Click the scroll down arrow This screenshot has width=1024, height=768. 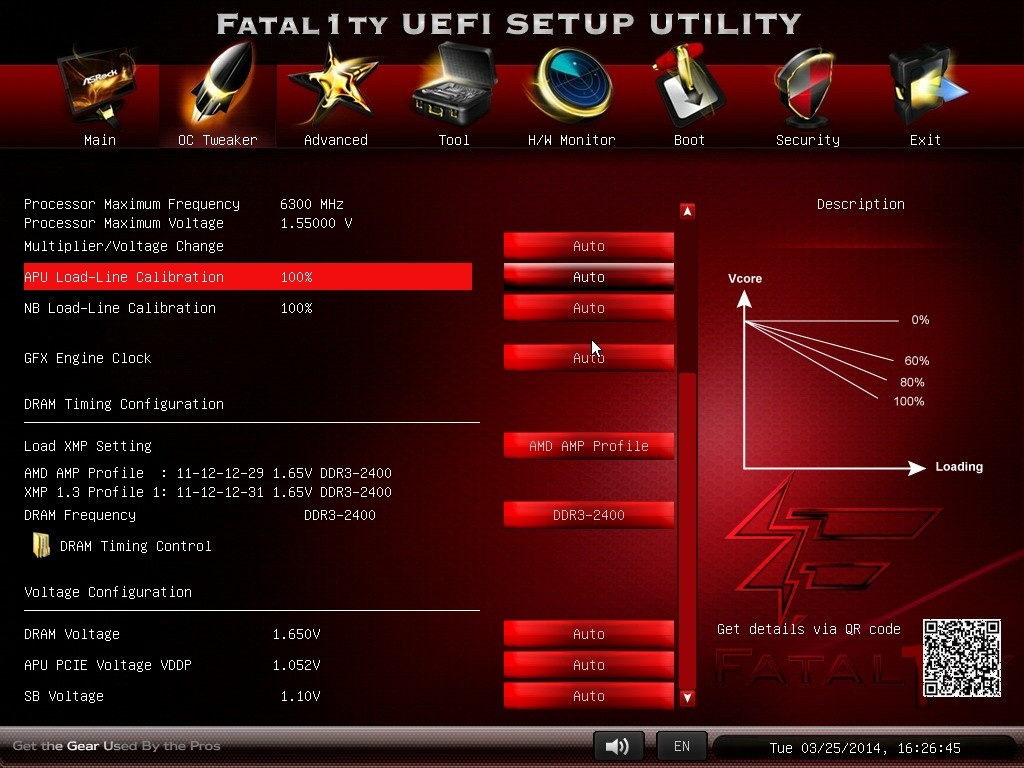coord(687,697)
